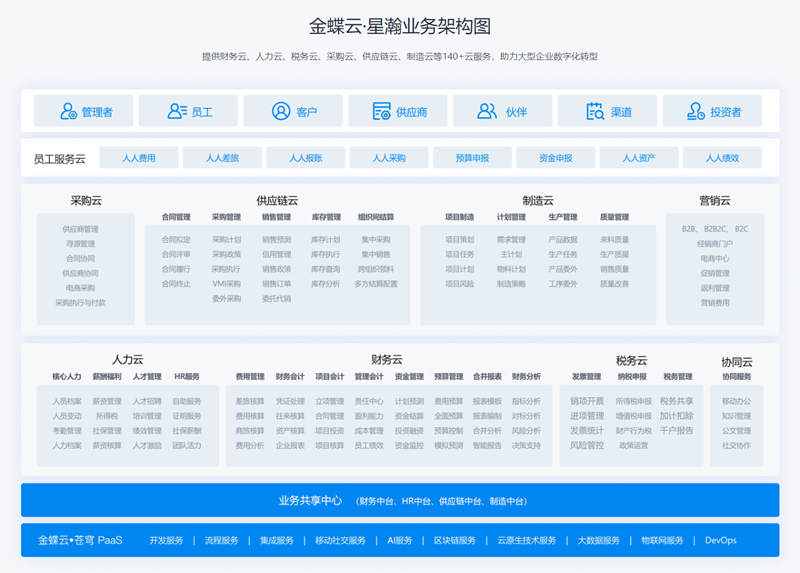Image resolution: width=800 pixels, height=573 pixels.
Task: Click 流程服务 in the PaaS bar
Action: [x=221, y=540]
